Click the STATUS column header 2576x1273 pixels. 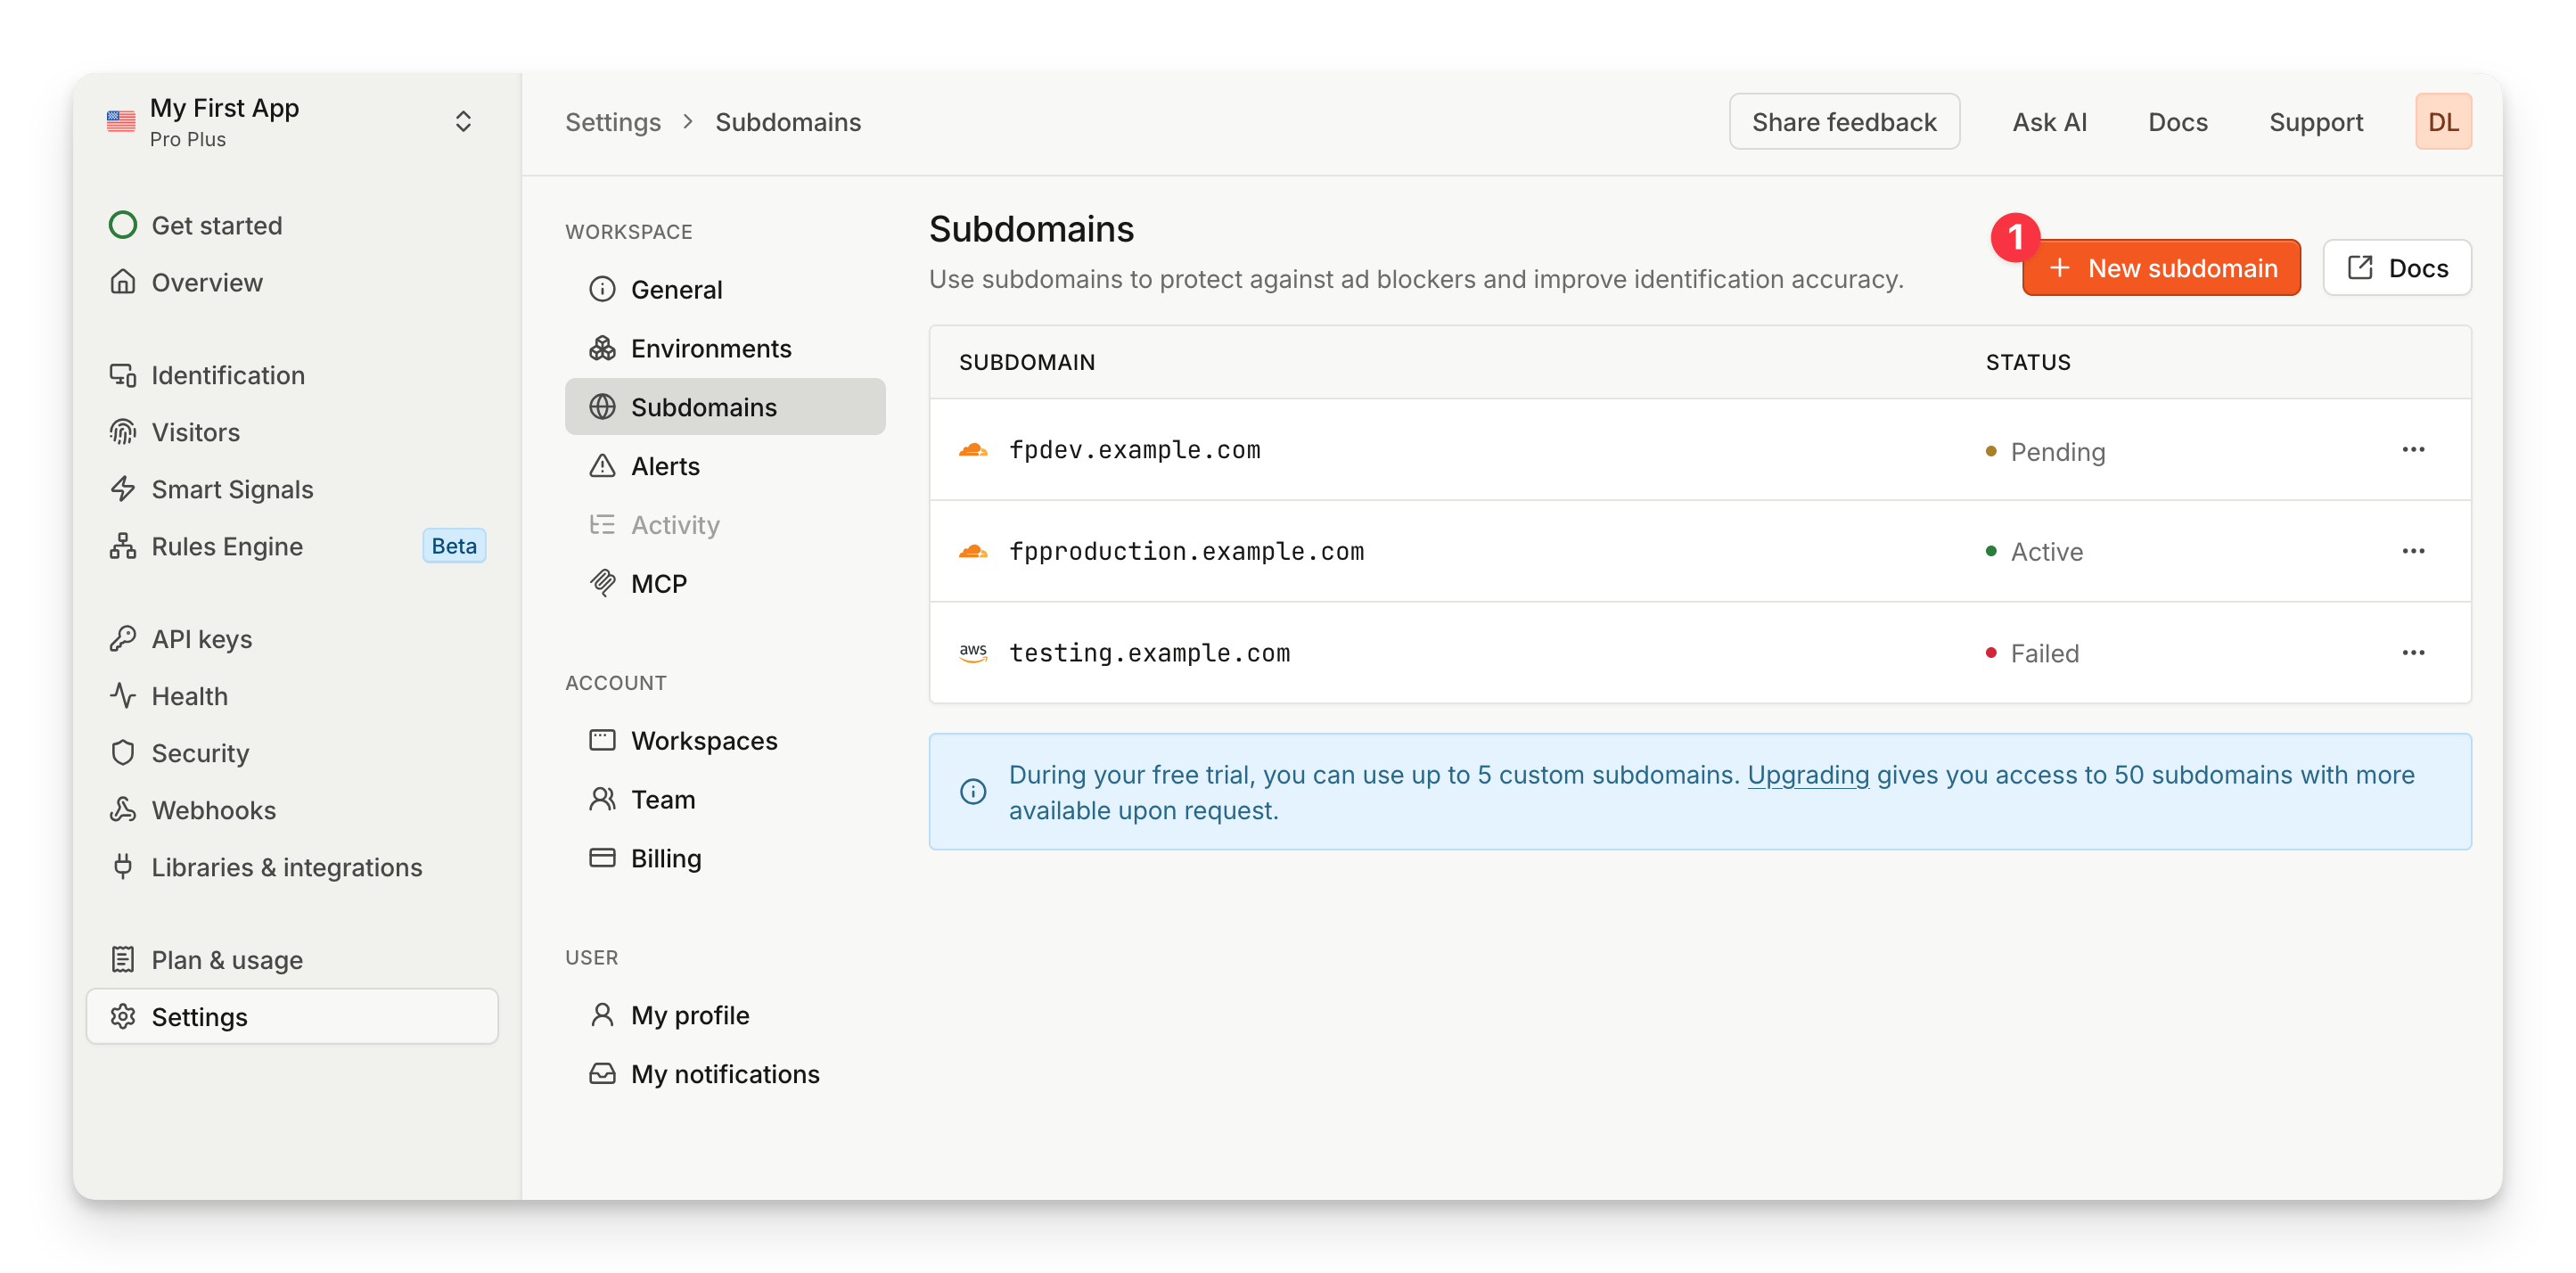(x=2028, y=362)
